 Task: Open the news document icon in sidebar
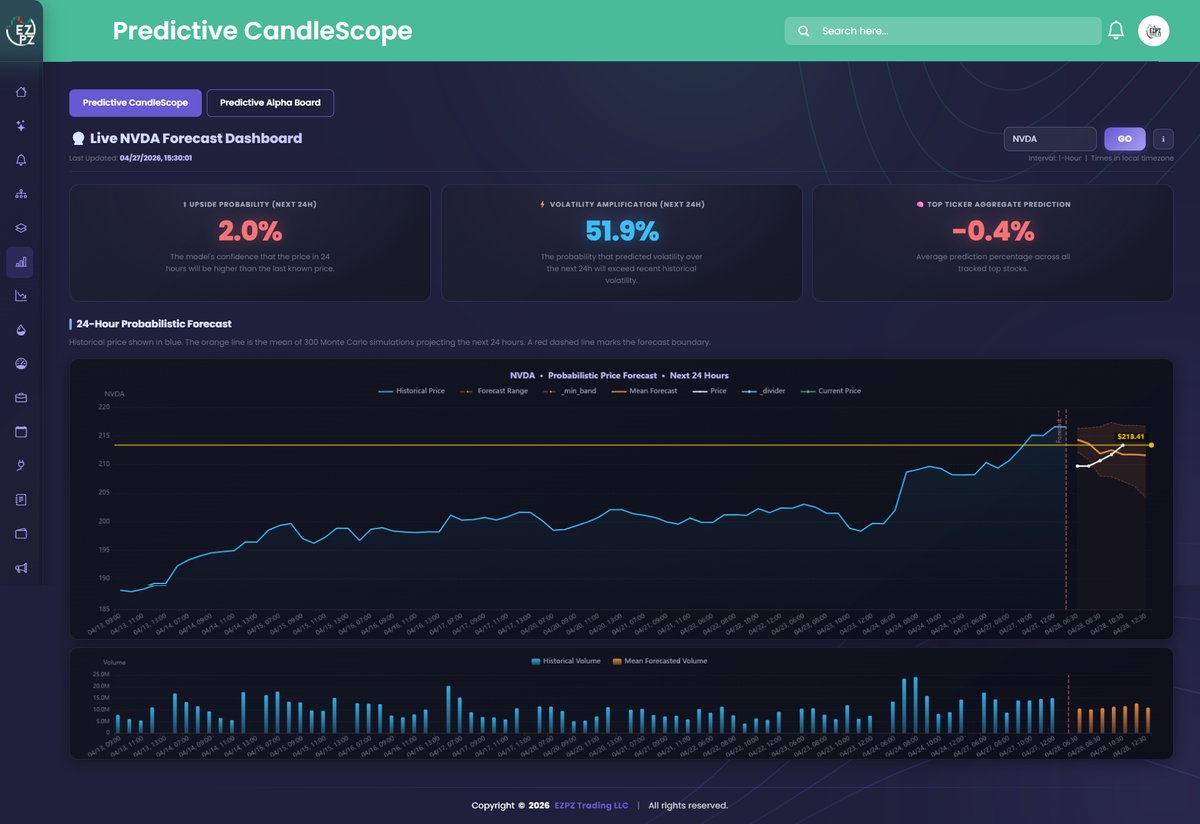tap(21, 500)
